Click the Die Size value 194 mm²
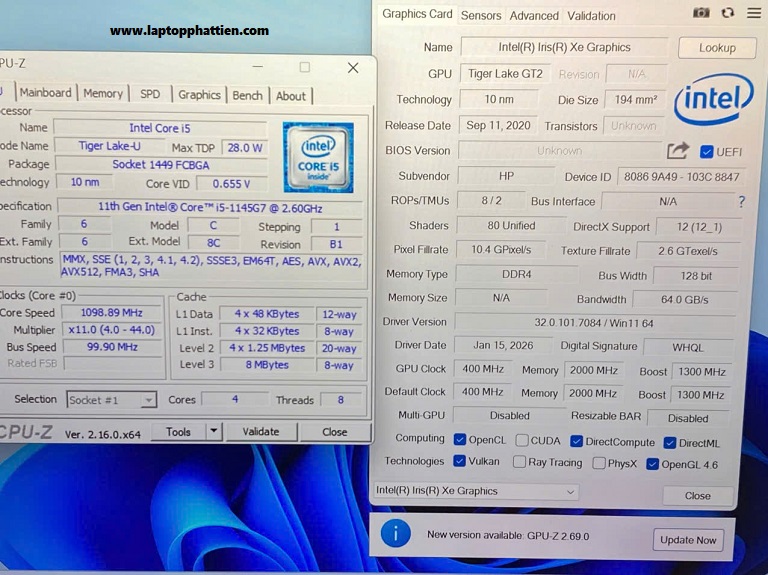This screenshot has width=768, height=575. (x=635, y=99)
